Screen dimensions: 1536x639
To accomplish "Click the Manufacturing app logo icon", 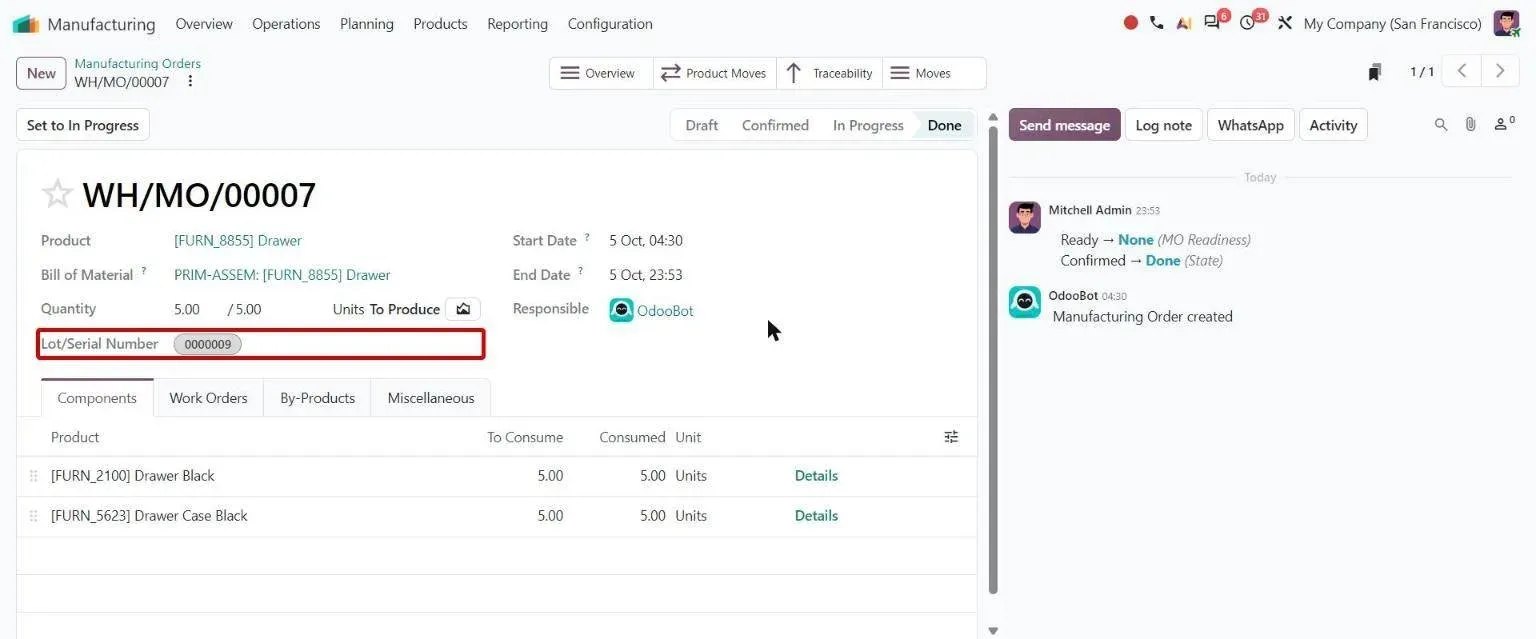I will (26, 24).
